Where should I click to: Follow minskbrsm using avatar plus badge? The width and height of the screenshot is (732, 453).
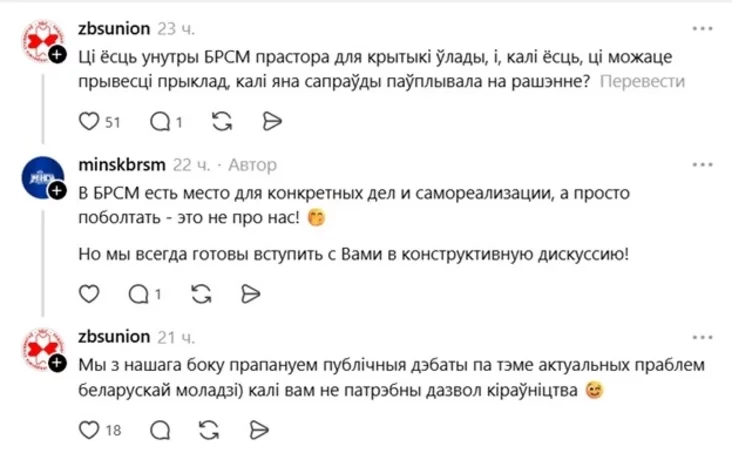pyautogui.click(x=57, y=191)
